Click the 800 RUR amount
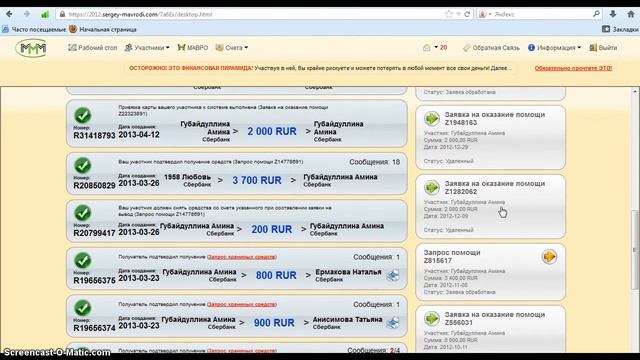This screenshot has width=640, height=360. [x=276, y=276]
